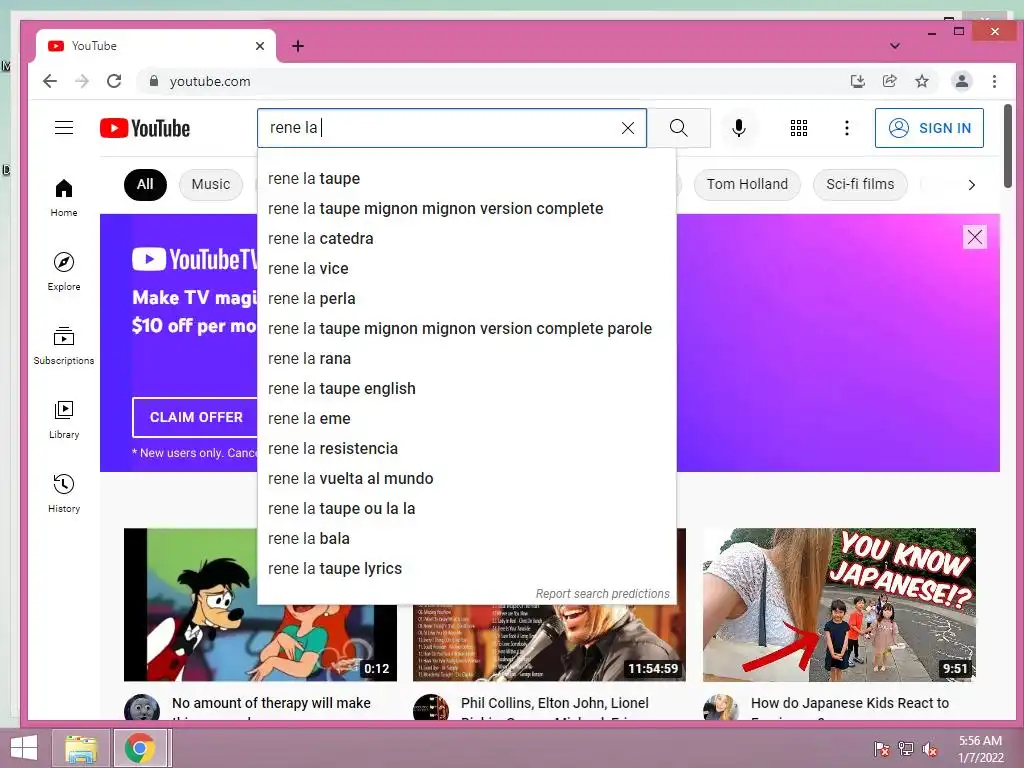Select the Sci-fi films filter chip
The height and width of the screenshot is (768, 1024).
point(860,185)
